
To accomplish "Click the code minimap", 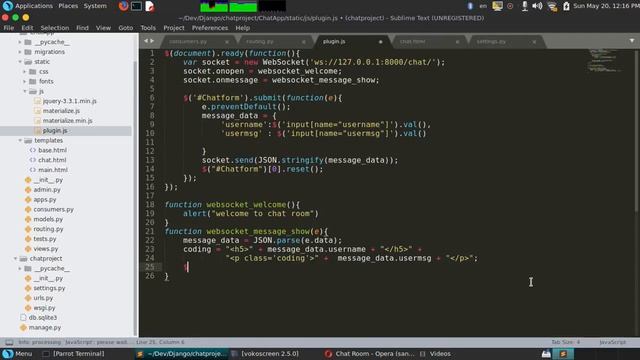I will tap(604, 60).
